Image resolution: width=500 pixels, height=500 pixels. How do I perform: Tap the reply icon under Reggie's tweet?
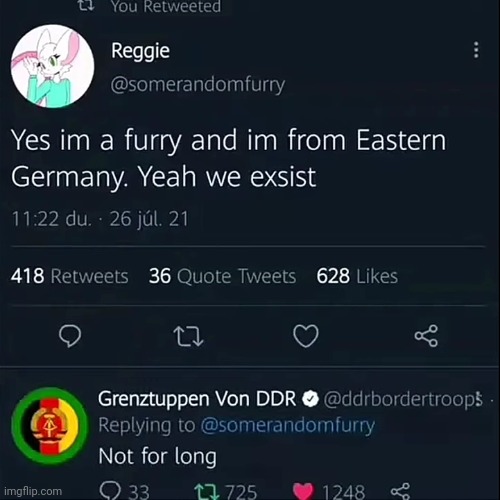pos(70,336)
